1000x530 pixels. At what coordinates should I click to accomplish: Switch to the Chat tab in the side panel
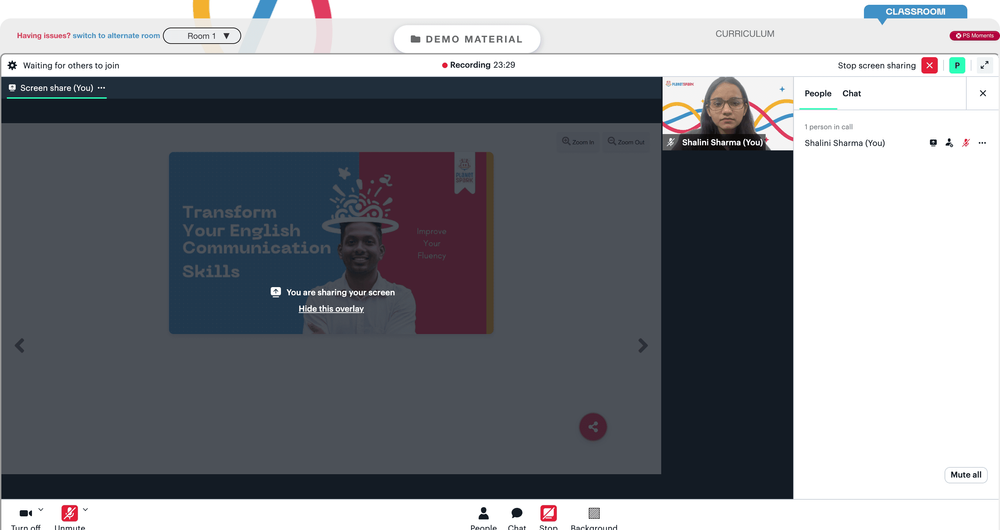coord(851,93)
